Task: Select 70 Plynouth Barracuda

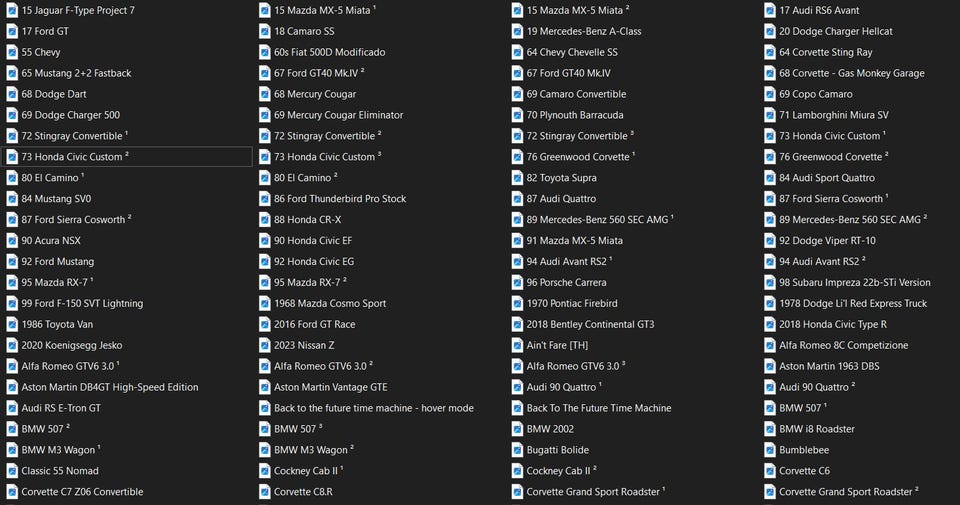Action: point(575,115)
